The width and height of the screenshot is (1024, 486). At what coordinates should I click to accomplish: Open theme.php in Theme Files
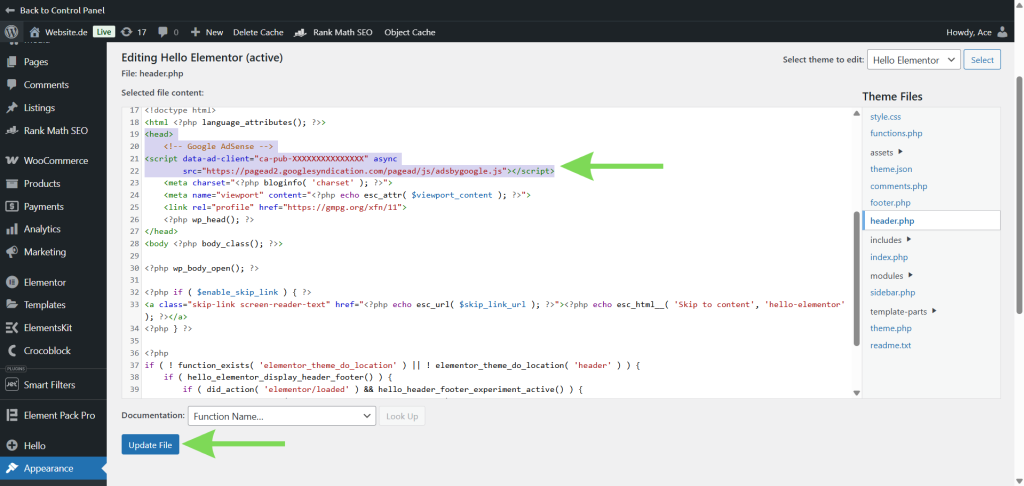(x=891, y=328)
